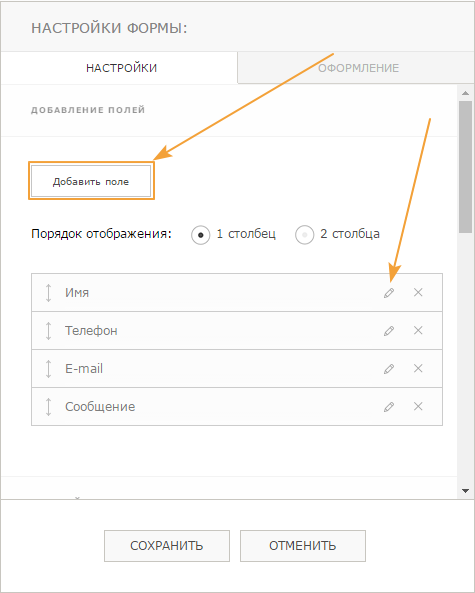Select the 2 столбца radio button
The width and height of the screenshot is (475, 593).
coord(304,235)
